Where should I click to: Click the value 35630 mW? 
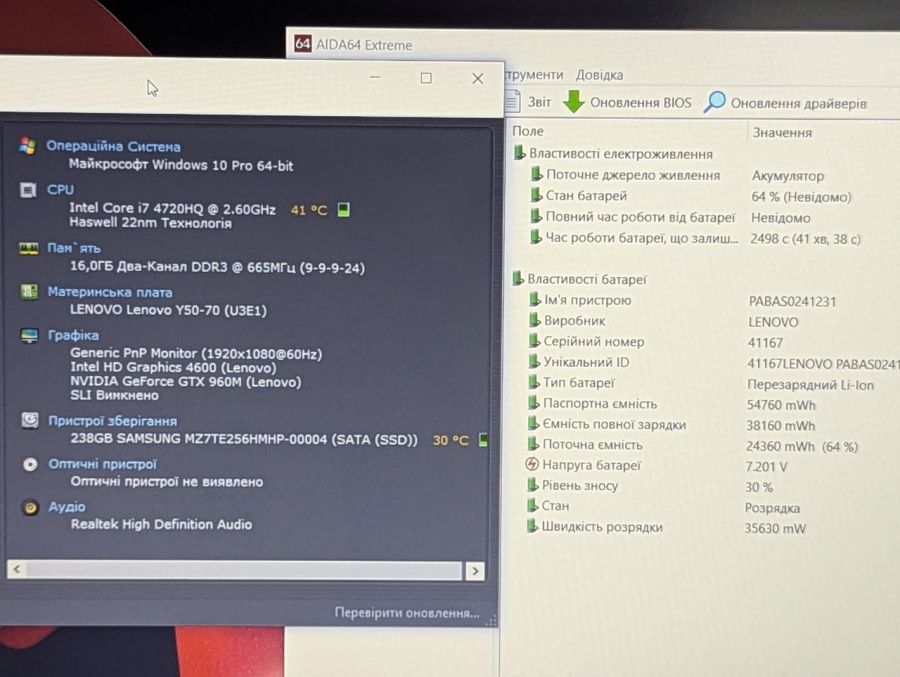tap(775, 528)
